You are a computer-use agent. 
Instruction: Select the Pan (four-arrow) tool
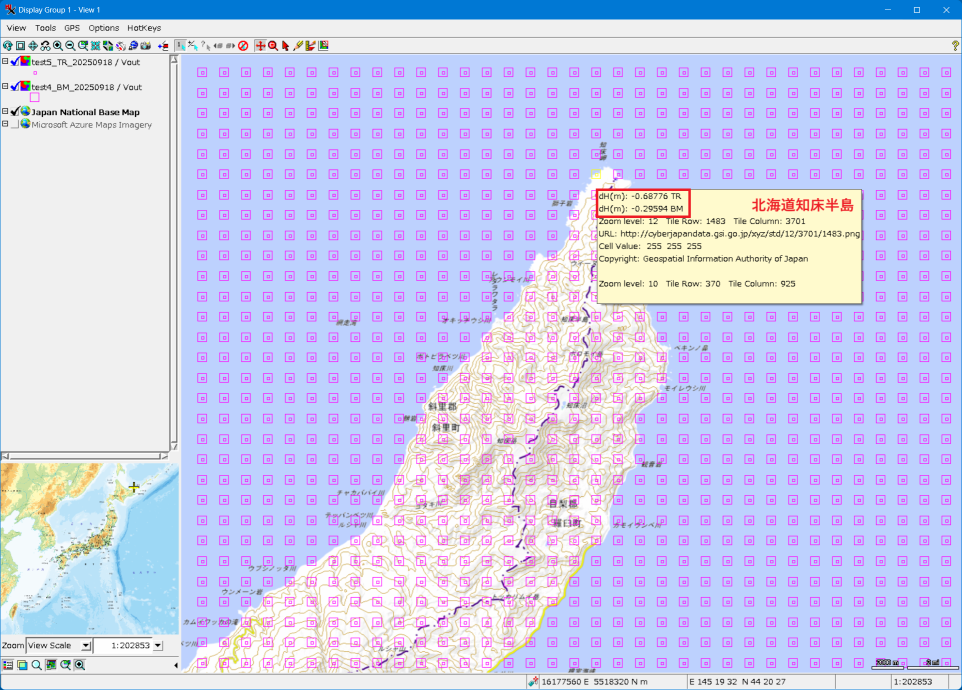pos(33,46)
